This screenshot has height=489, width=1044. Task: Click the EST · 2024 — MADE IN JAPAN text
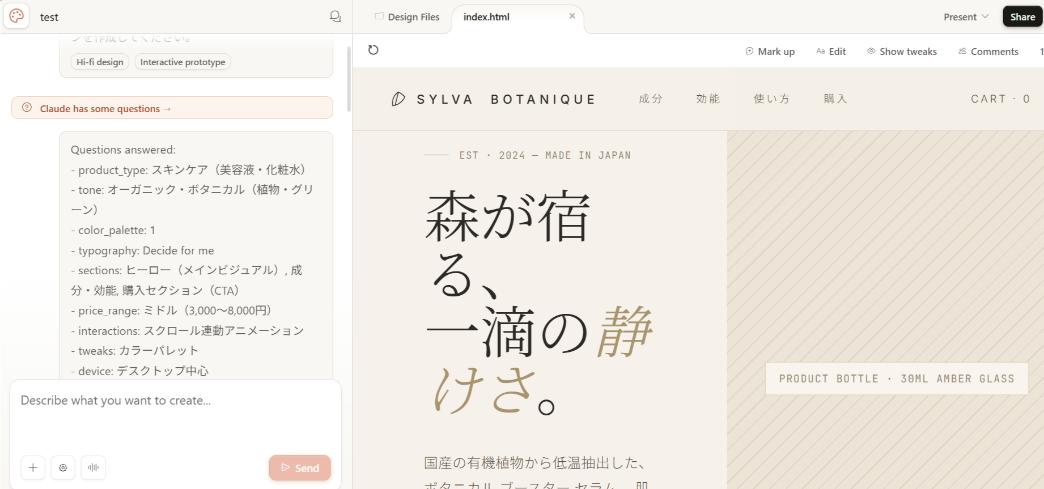545,155
